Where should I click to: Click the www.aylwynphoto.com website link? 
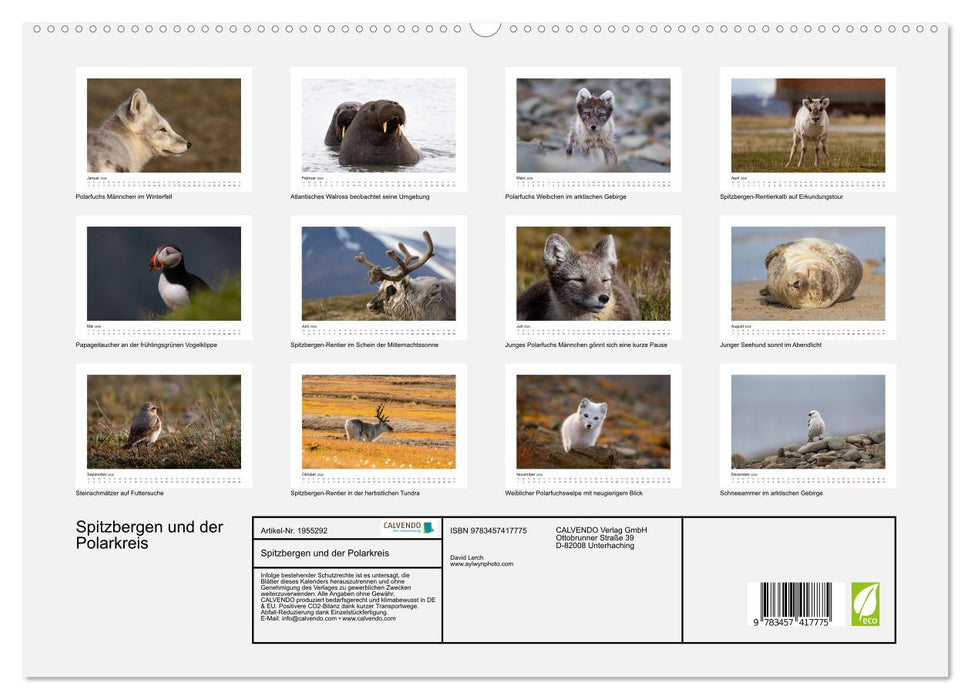482,562
